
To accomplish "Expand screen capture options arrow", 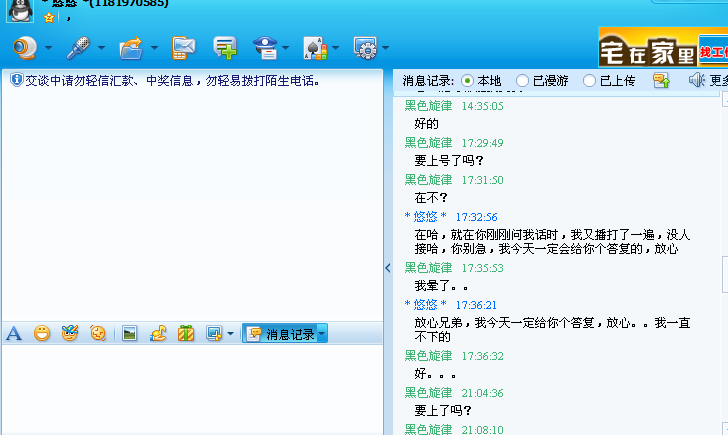I will click(x=230, y=333).
